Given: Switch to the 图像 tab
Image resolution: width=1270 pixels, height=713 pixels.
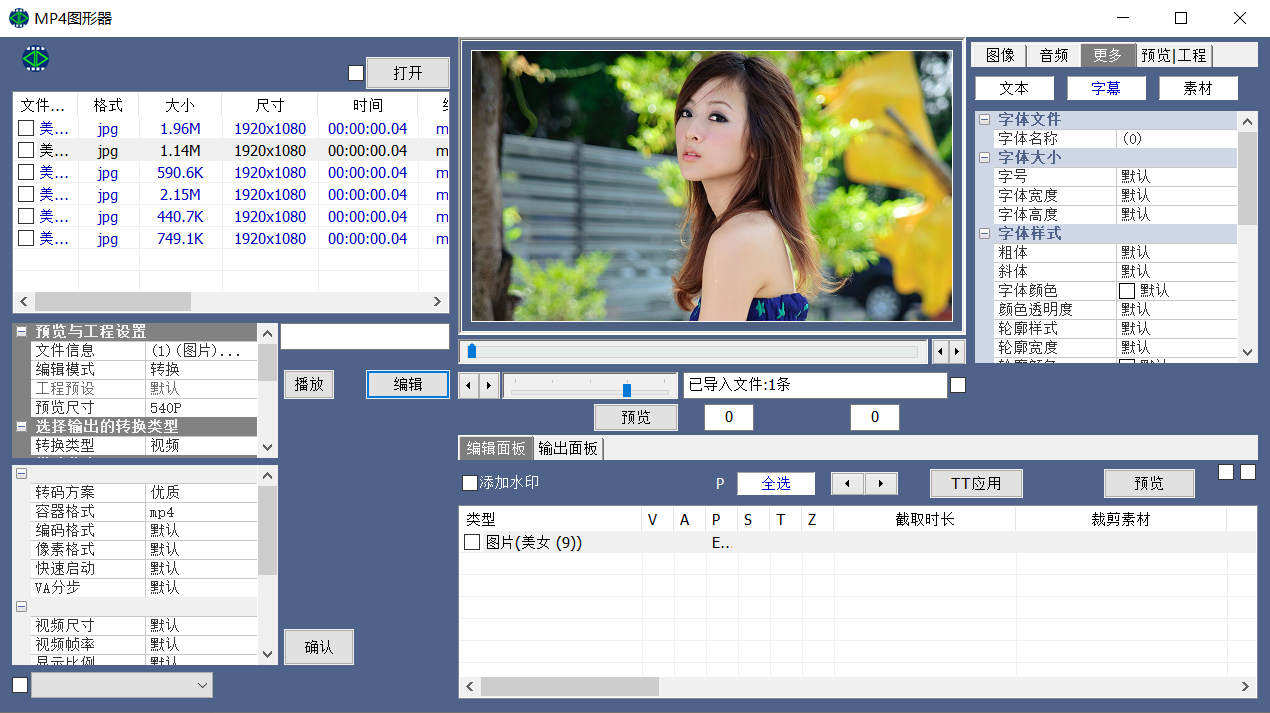Looking at the screenshot, I should (x=1000, y=55).
